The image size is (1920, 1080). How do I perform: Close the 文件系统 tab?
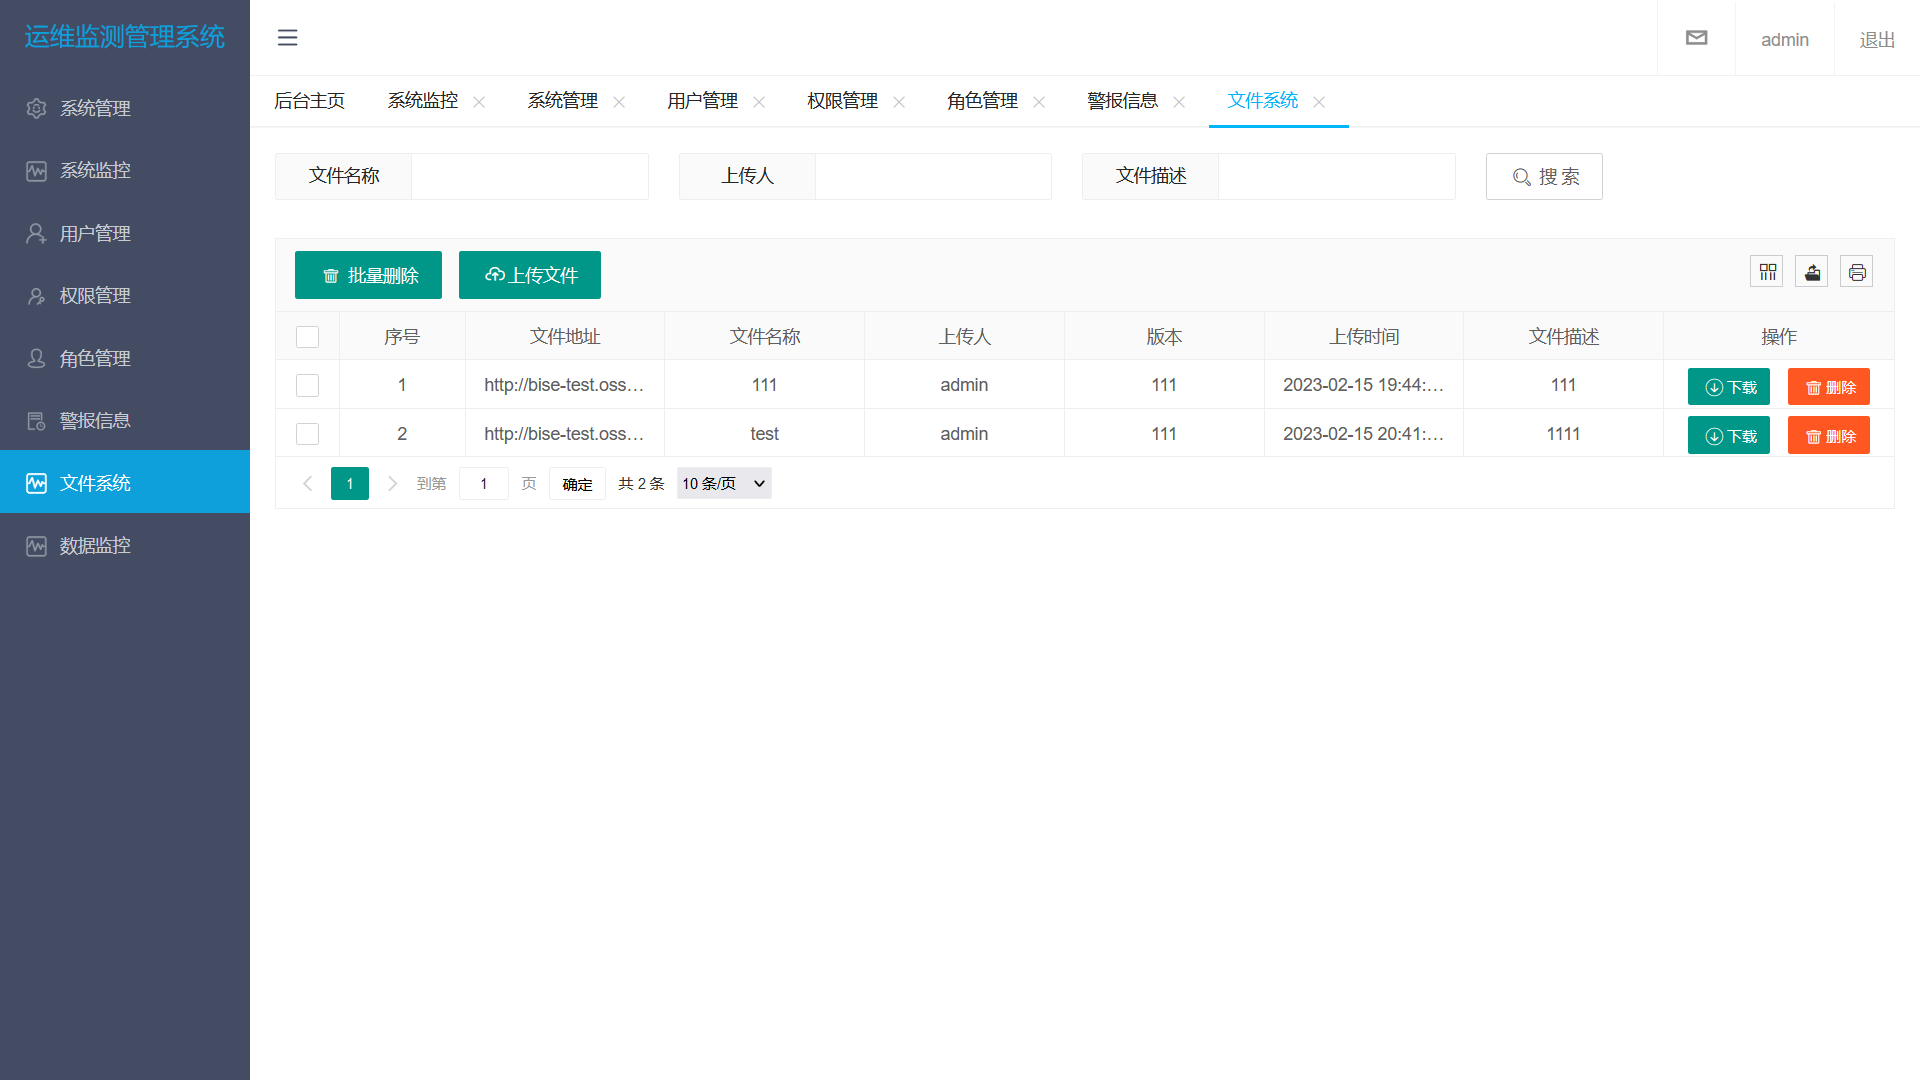[1319, 102]
